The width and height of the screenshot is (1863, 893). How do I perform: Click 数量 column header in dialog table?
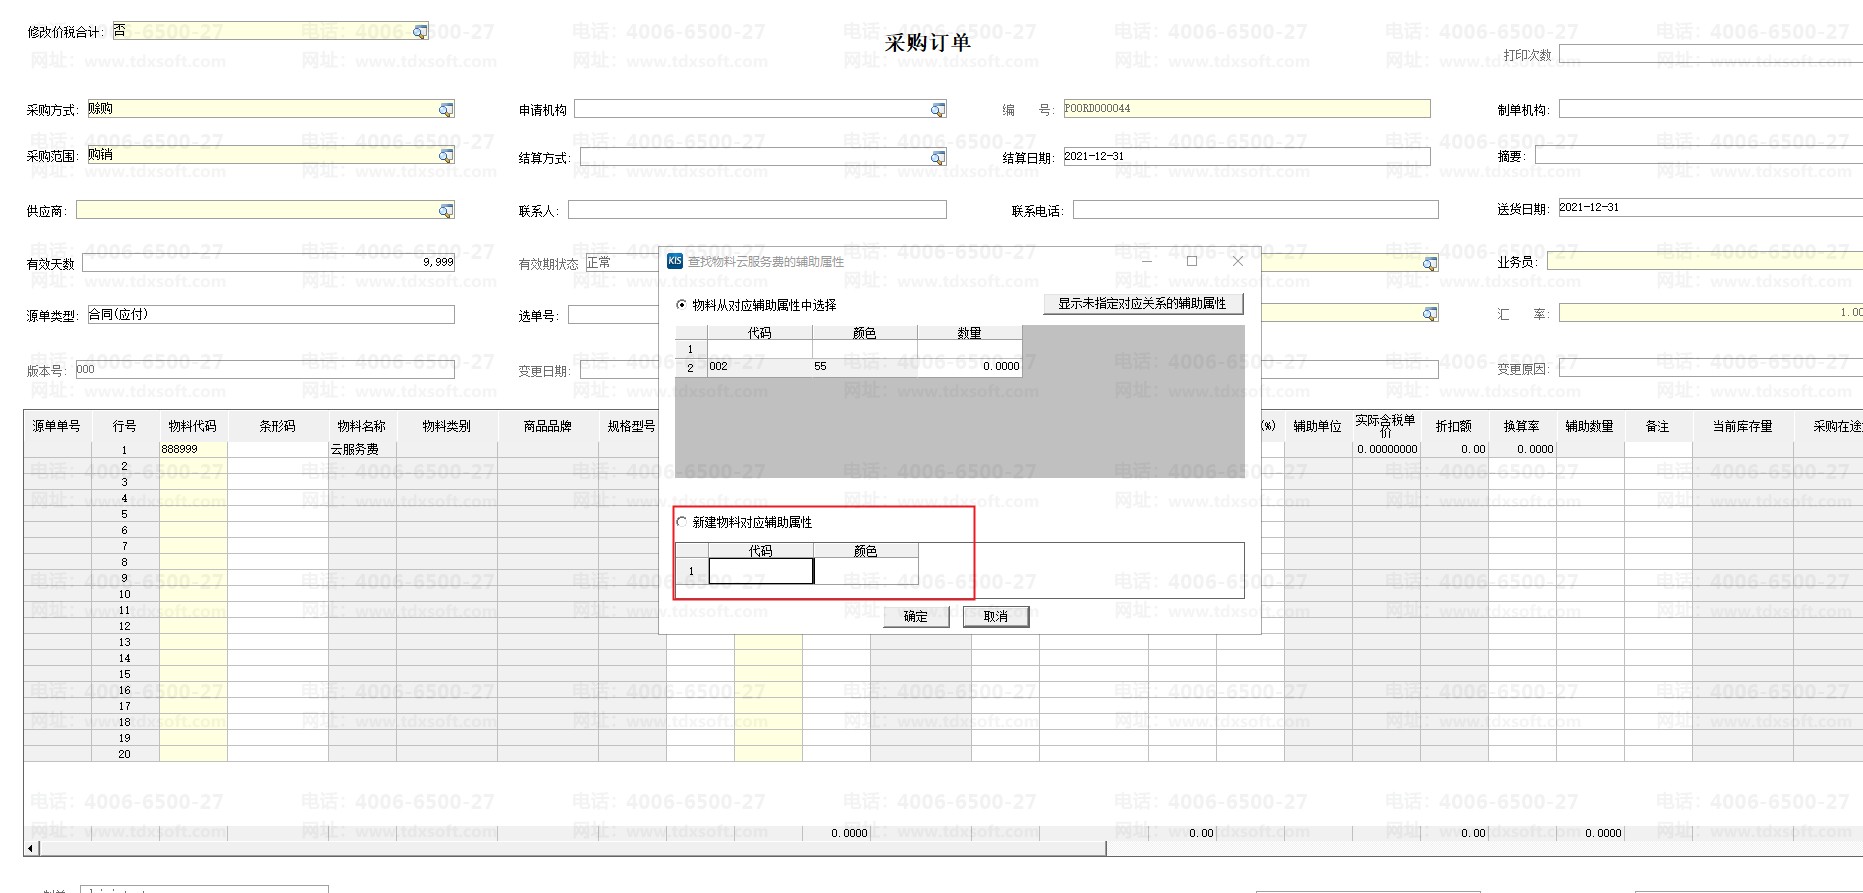coord(968,333)
